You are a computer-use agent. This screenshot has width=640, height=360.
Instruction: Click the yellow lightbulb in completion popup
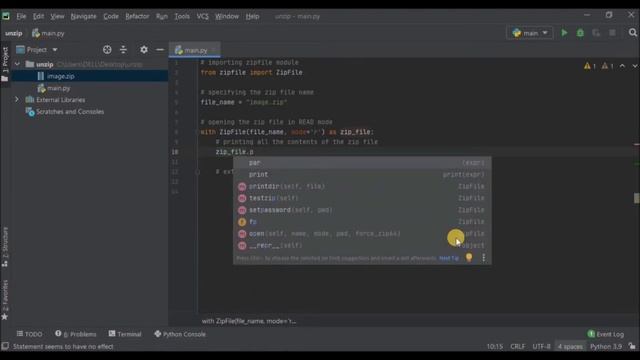click(x=469, y=257)
